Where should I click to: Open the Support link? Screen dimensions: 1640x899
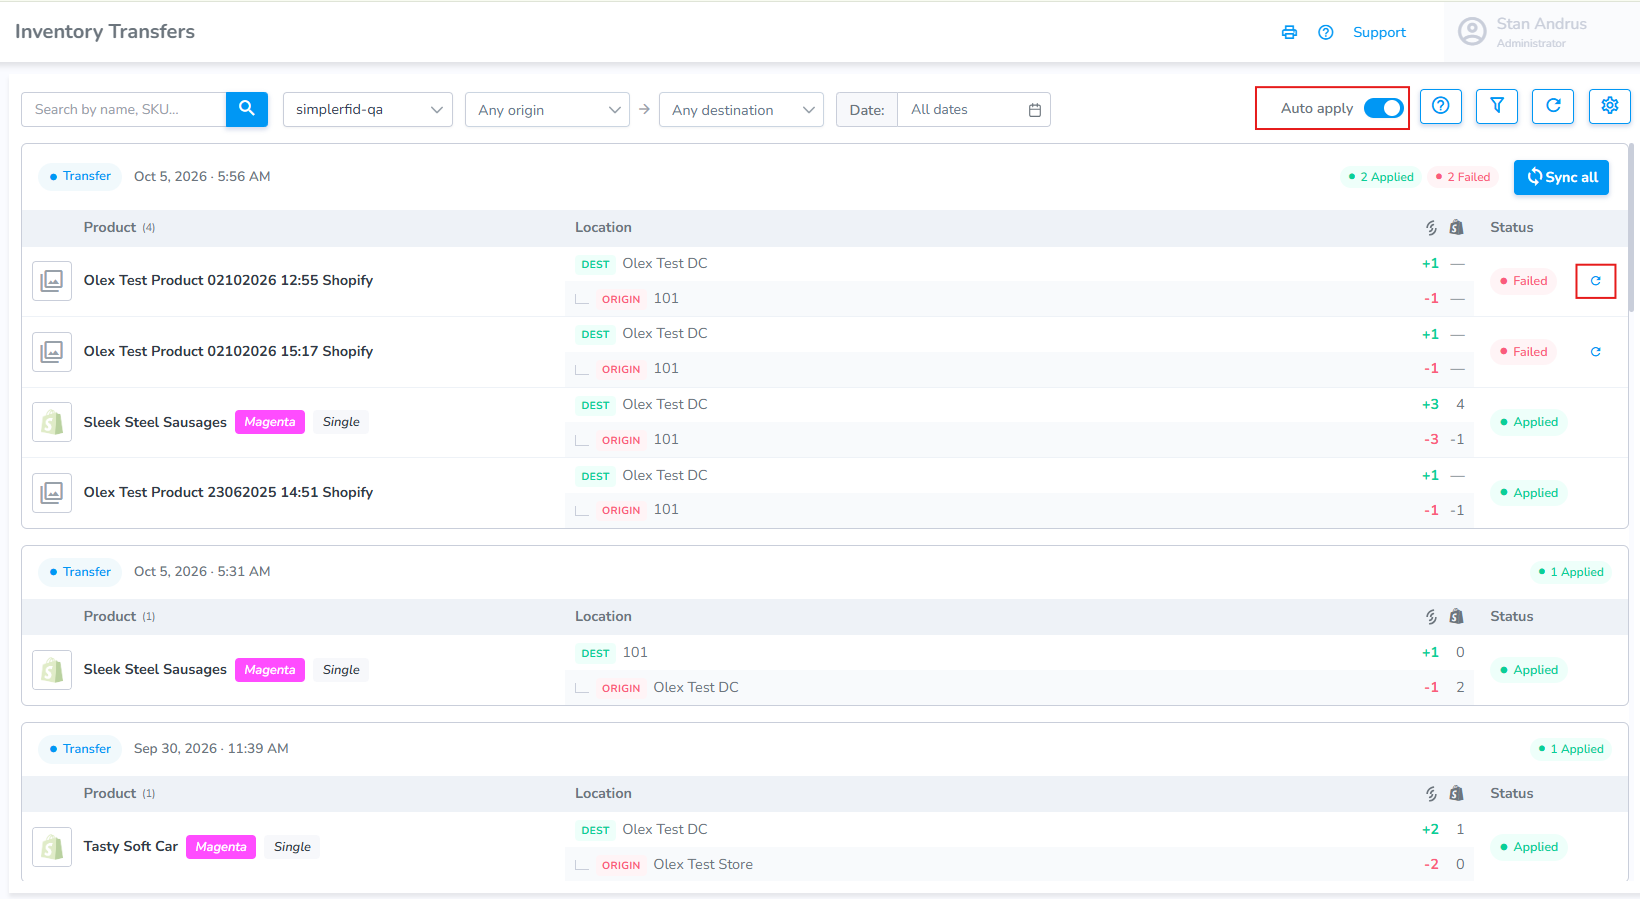pos(1379,32)
